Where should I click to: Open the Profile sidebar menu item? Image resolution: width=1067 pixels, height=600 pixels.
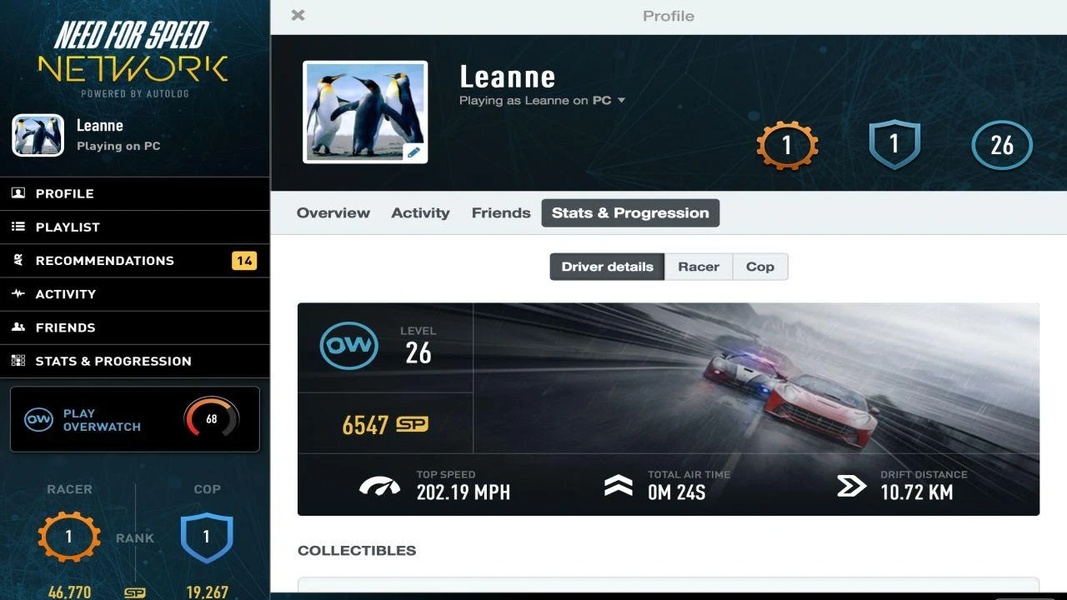[x=135, y=194]
